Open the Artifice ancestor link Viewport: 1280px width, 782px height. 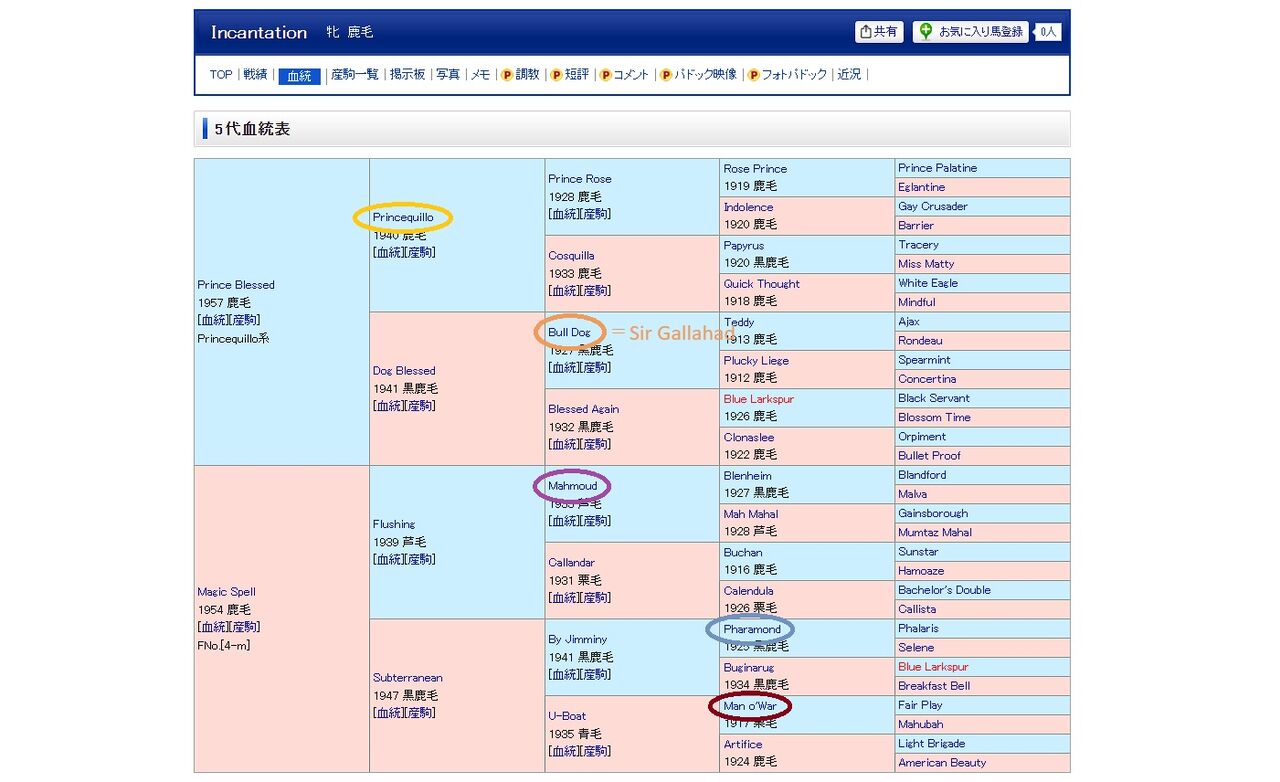click(x=743, y=745)
